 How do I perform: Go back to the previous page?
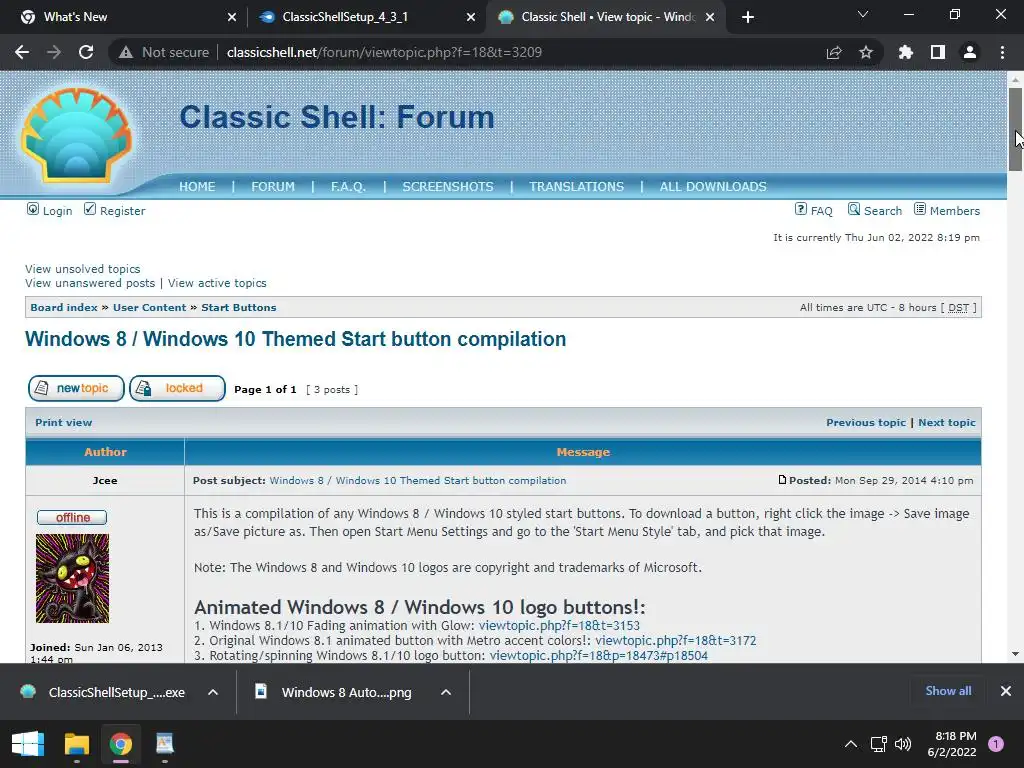click(x=22, y=52)
